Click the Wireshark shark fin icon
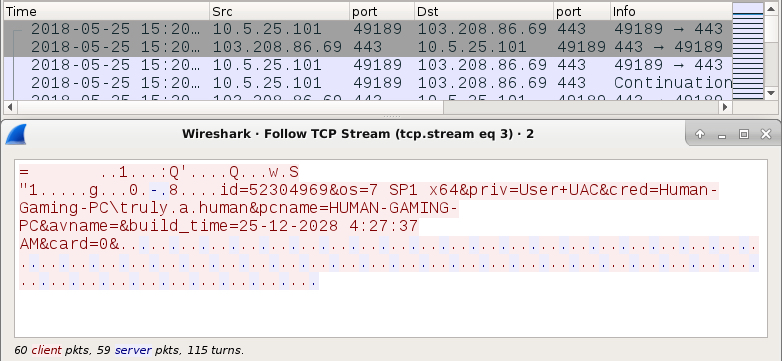The image size is (782, 361). pos(15,134)
